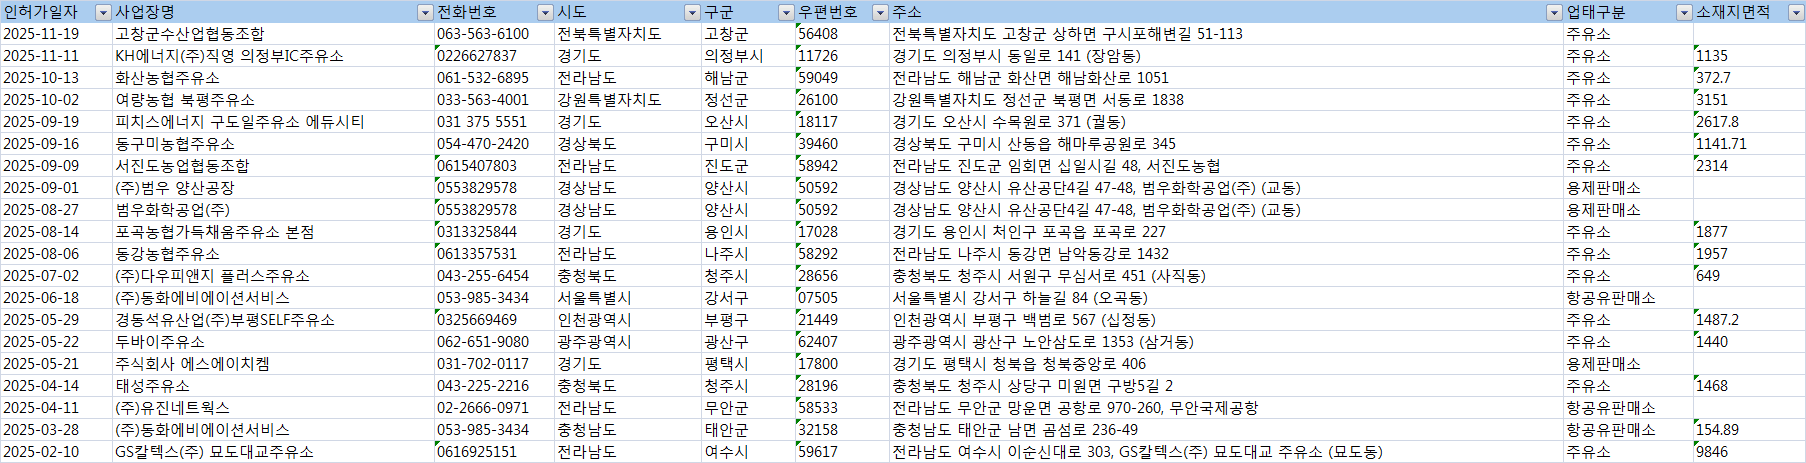Viewport: 1806px width, 463px height.
Task: Select cell 서진도농업협동조합
Action: point(273,166)
